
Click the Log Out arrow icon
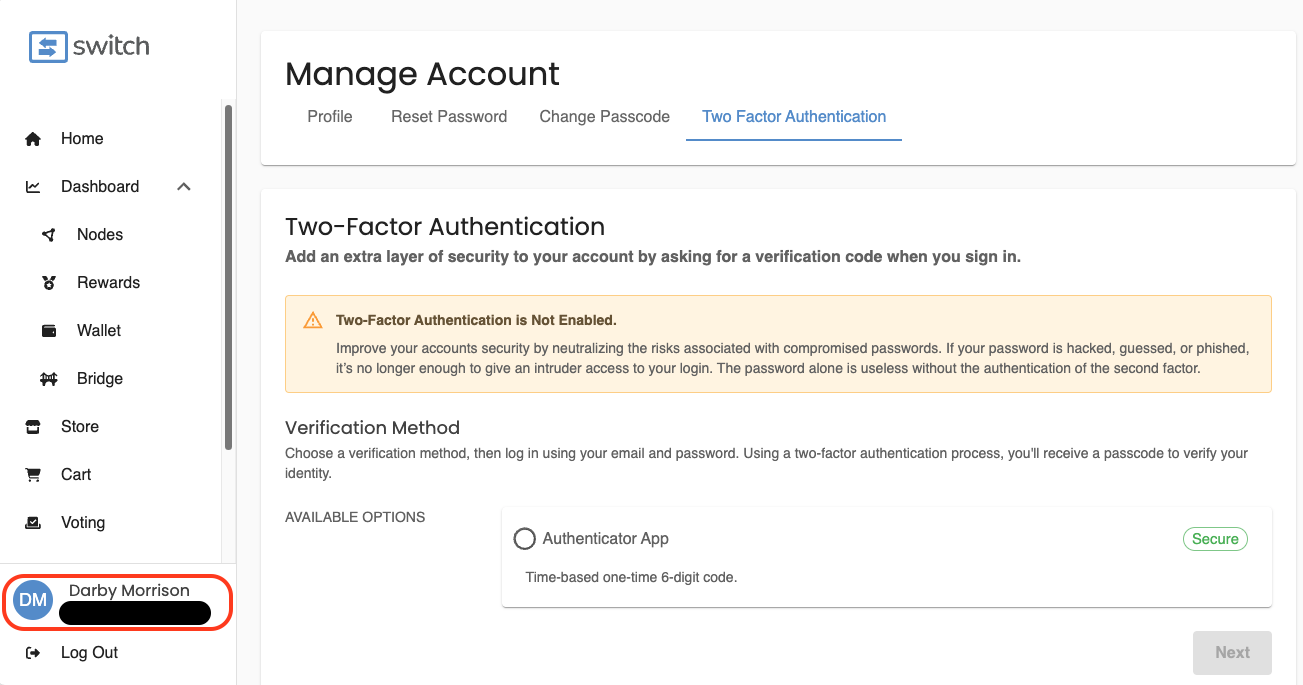coord(33,653)
